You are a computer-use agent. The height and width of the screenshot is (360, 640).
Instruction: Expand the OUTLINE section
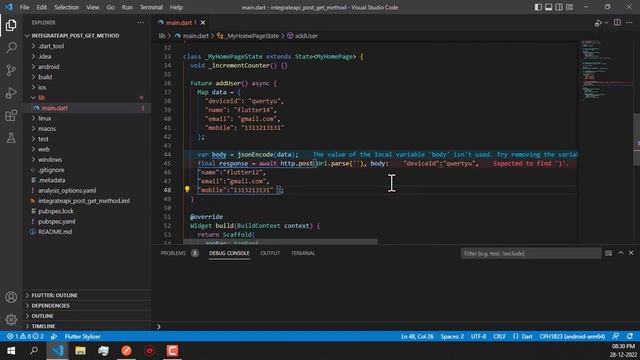click(x=42, y=316)
